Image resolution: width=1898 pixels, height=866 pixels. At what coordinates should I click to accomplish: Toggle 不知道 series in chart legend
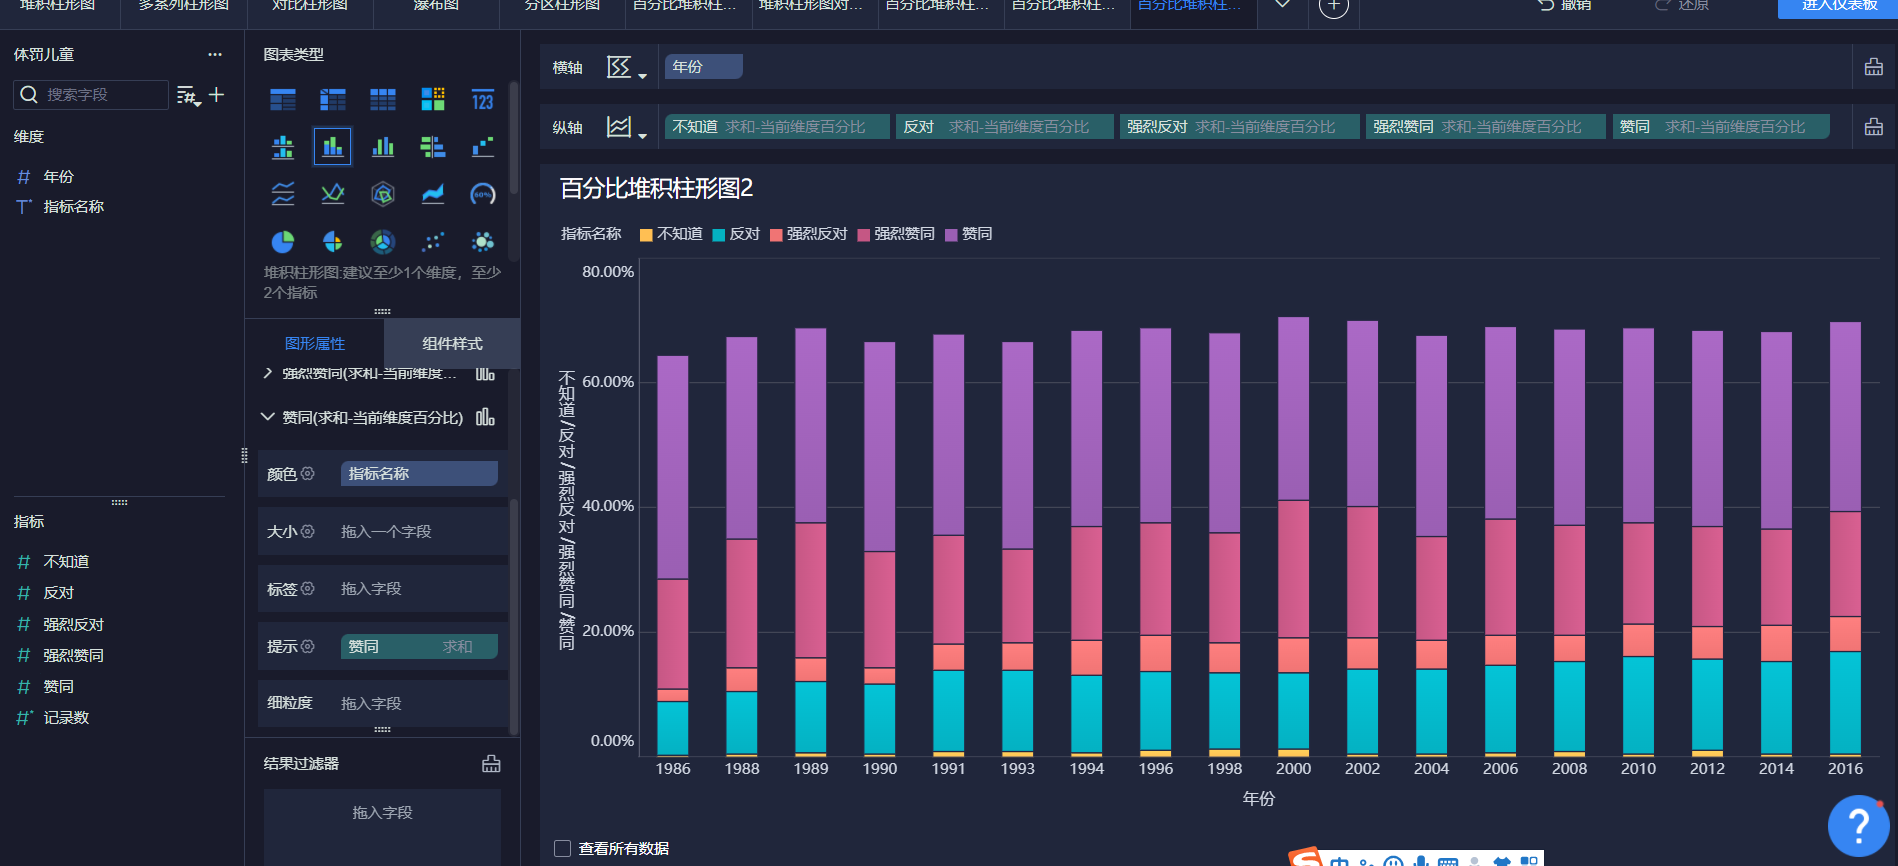(671, 234)
